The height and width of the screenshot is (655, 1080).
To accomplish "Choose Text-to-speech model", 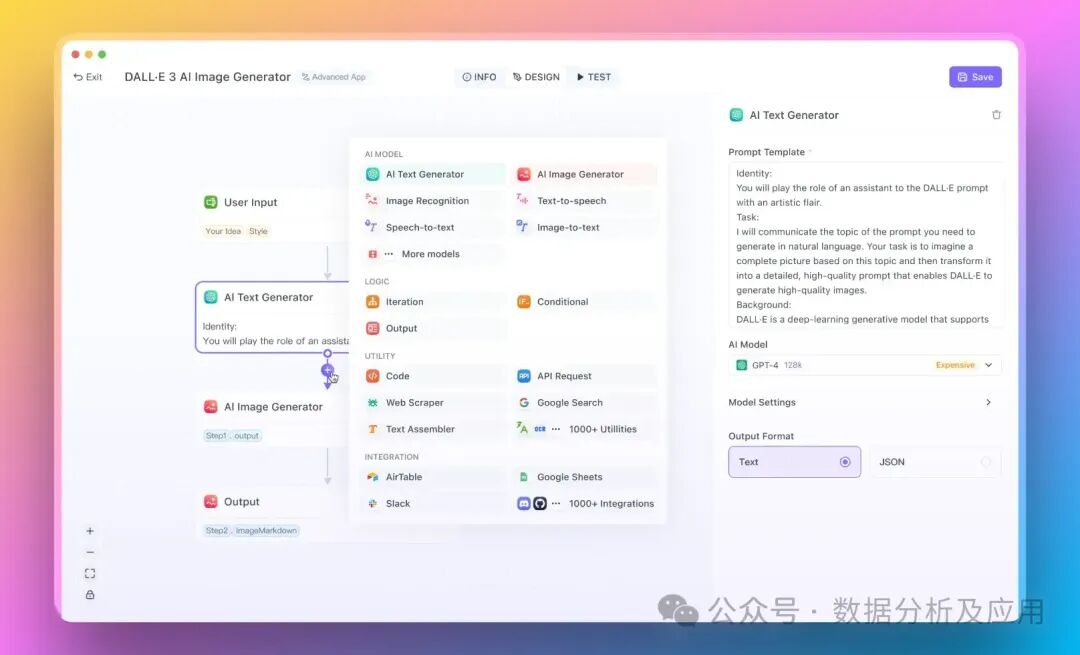I will (x=584, y=200).
